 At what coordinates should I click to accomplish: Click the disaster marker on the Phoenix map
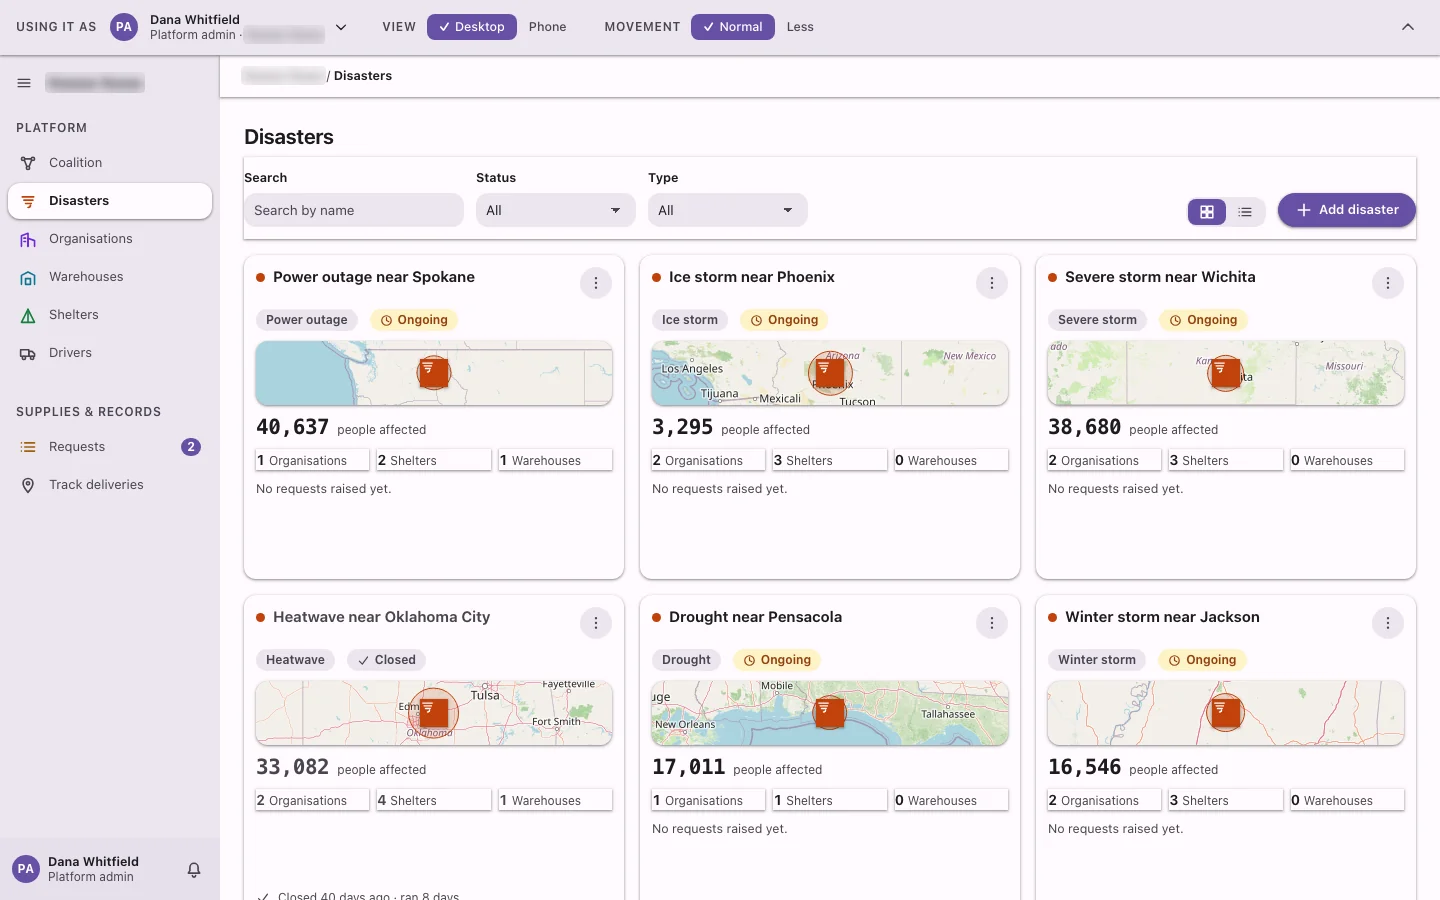(x=830, y=372)
